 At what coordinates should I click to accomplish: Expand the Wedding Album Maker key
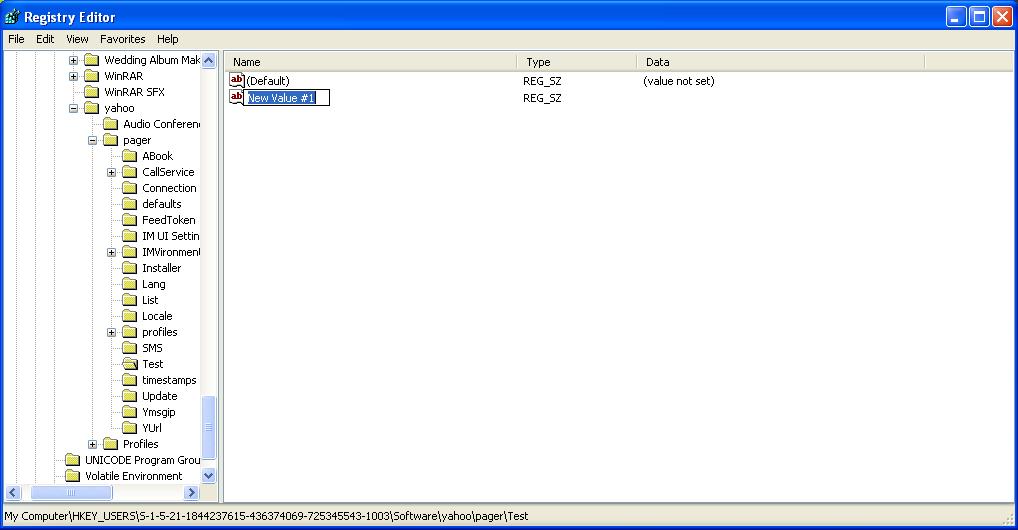coord(73,60)
